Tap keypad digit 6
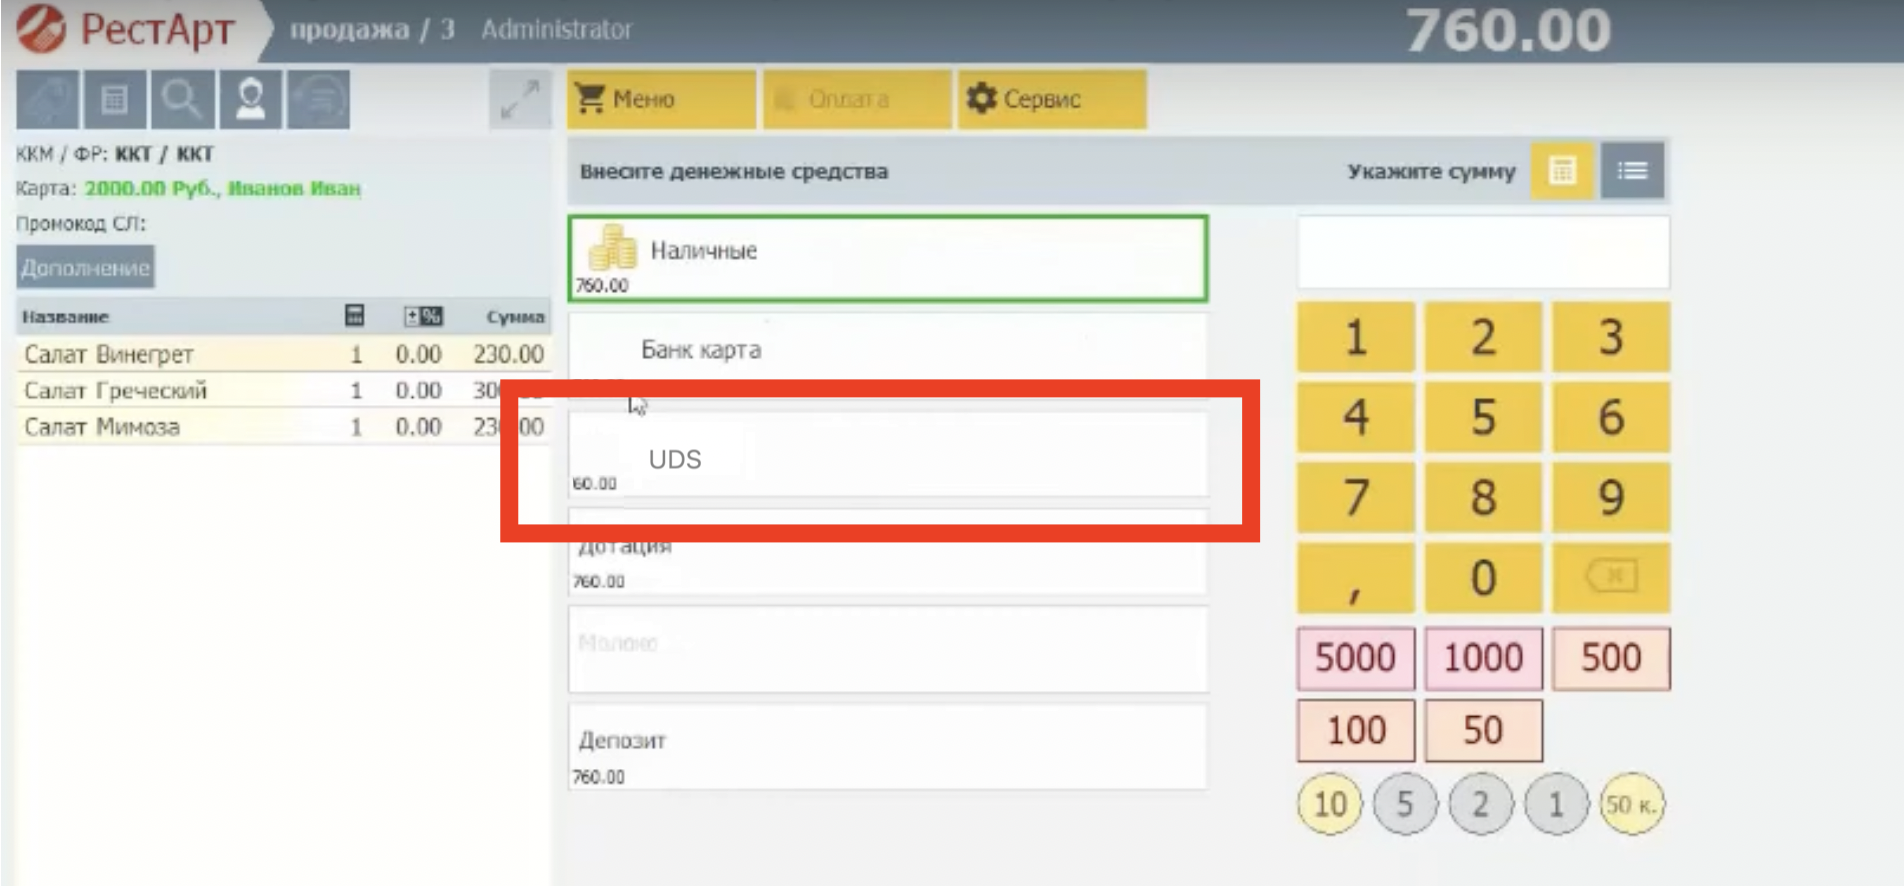 coord(1611,417)
